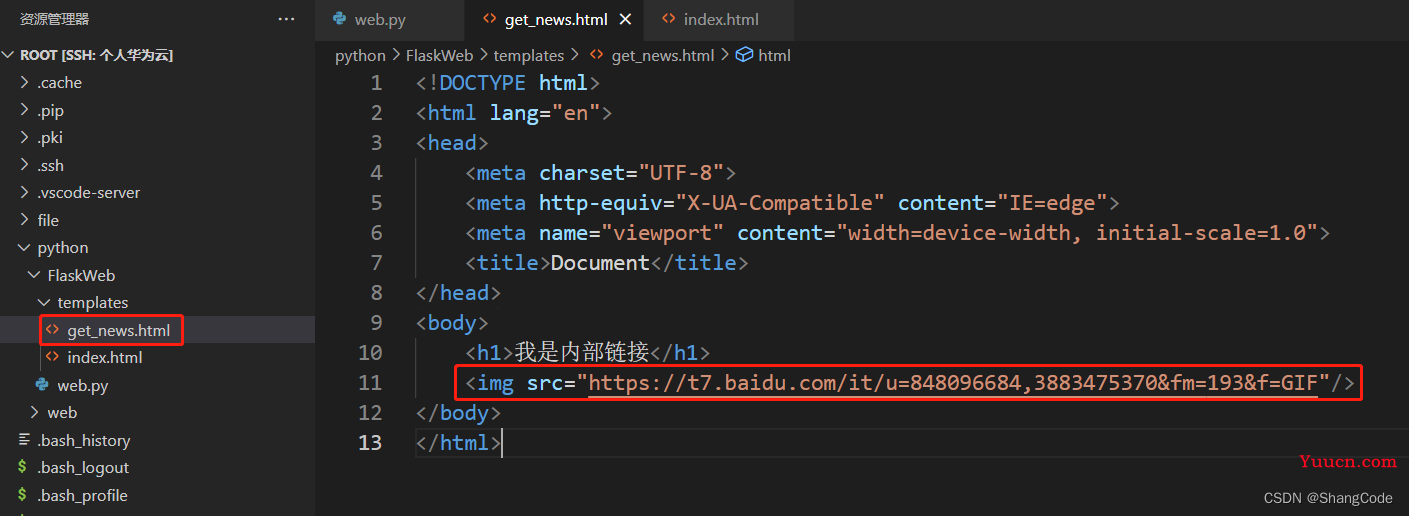This screenshot has height=516, width=1409.
Task: Click the viewport meta tag on line 6
Action: point(897,233)
